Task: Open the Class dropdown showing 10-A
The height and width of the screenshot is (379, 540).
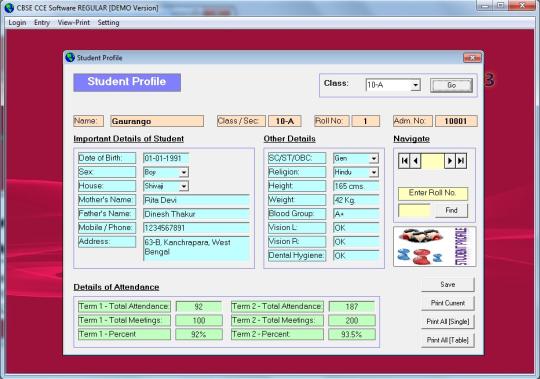Action: pos(416,85)
